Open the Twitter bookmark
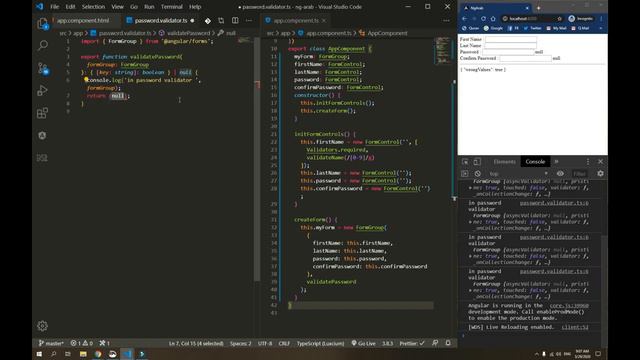Screen dimensions: 640x360 (532, 28)
